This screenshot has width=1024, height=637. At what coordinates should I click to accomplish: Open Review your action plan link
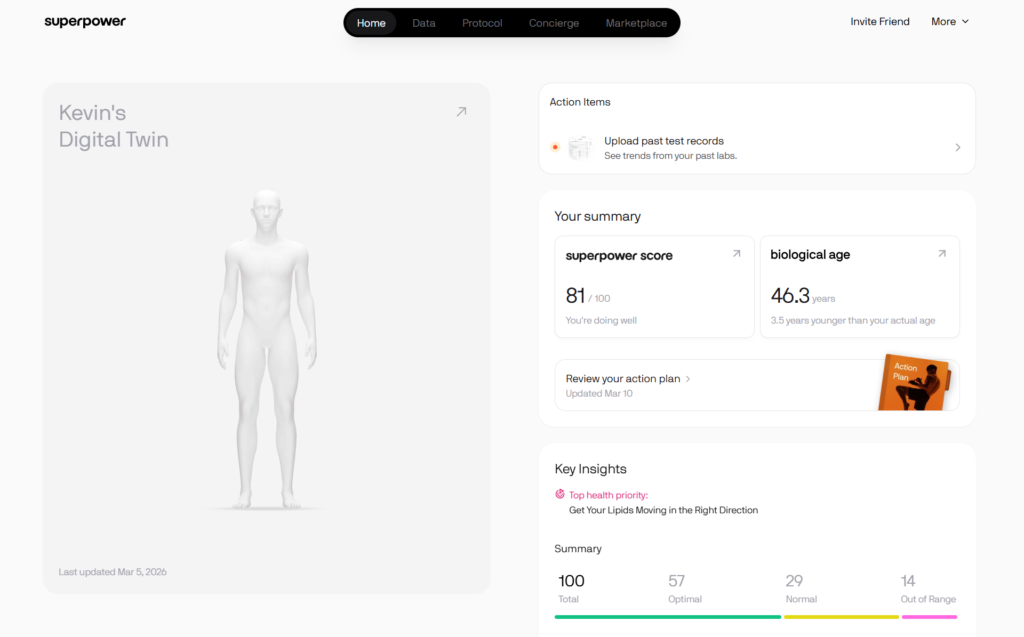(x=622, y=378)
